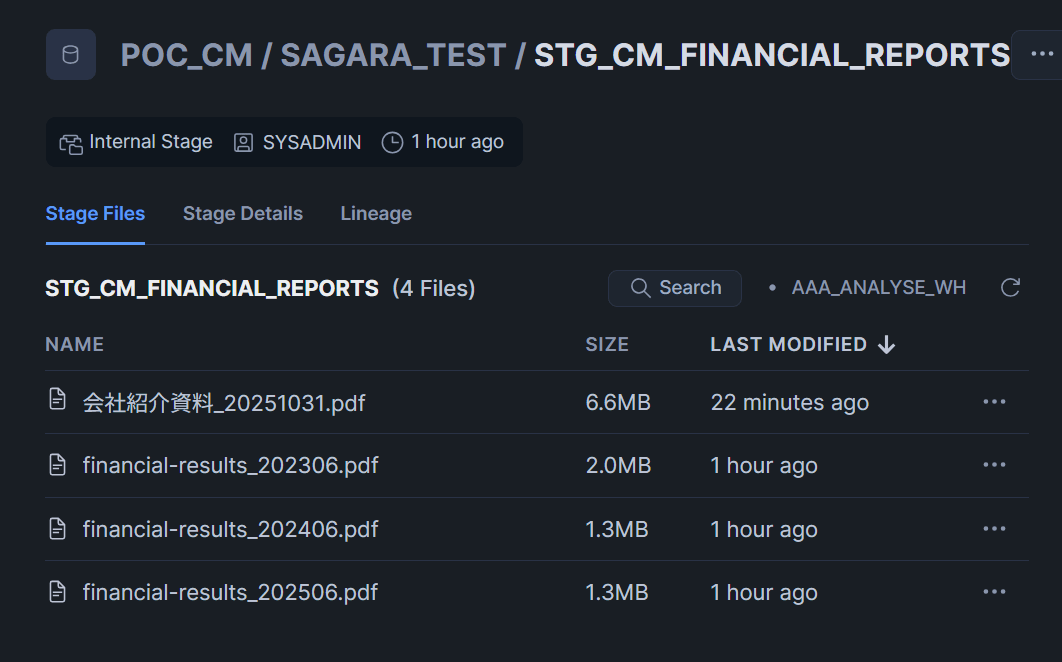Open actions menu for financial-results_202506.pdf
Image resolution: width=1062 pixels, height=662 pixels.
994,592
